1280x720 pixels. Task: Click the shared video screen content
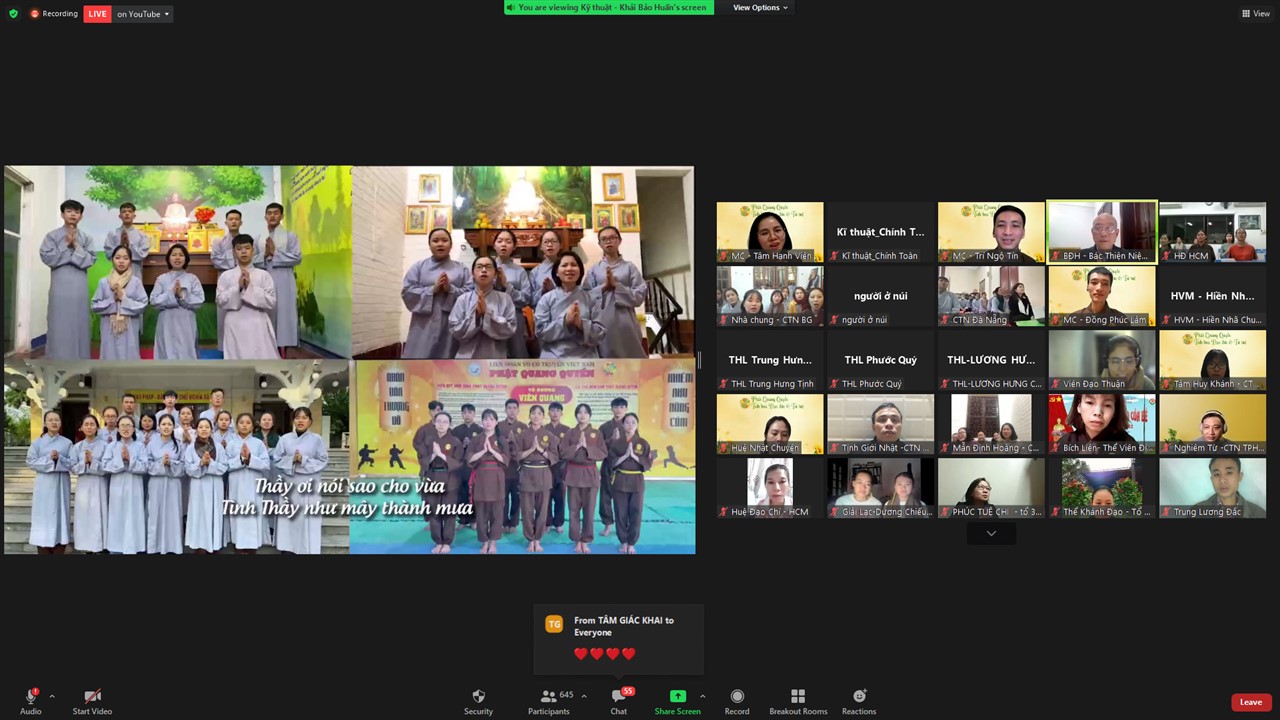(349, 360)
